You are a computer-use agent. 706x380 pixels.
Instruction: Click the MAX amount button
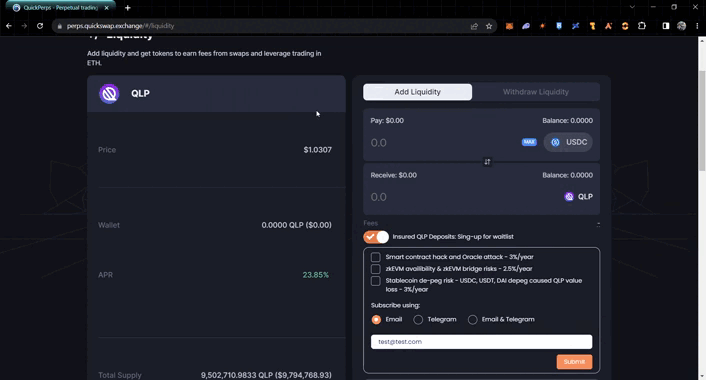[529, 142]
